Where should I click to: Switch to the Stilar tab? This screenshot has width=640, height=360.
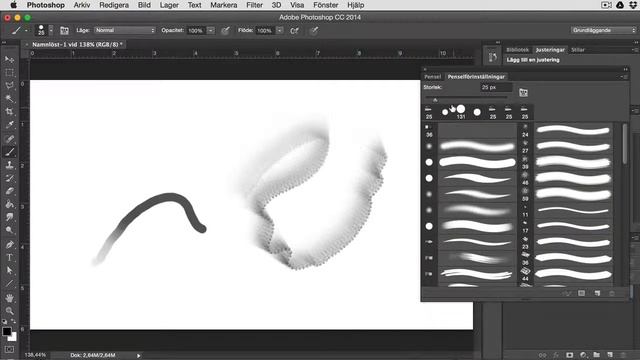(578, 50)
